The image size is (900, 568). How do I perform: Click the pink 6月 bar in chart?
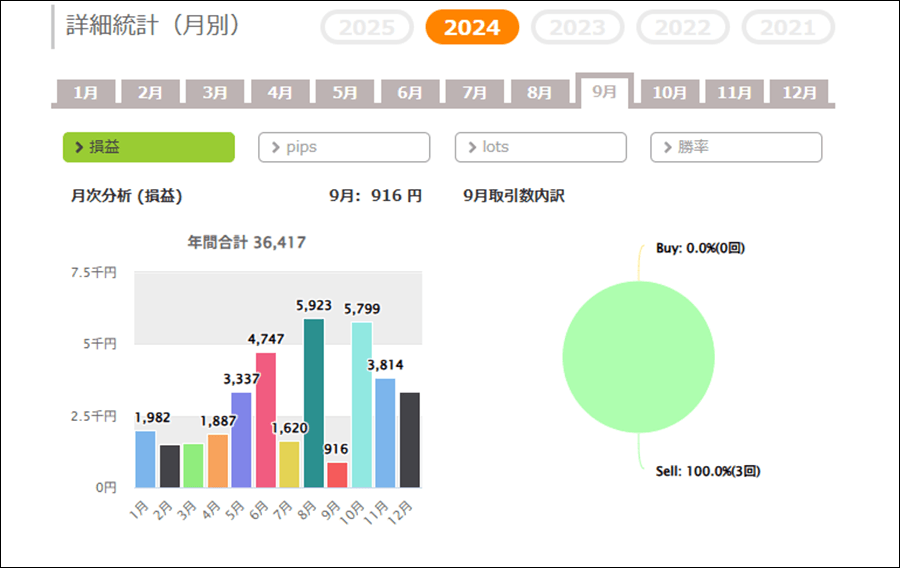coord(266,420)
